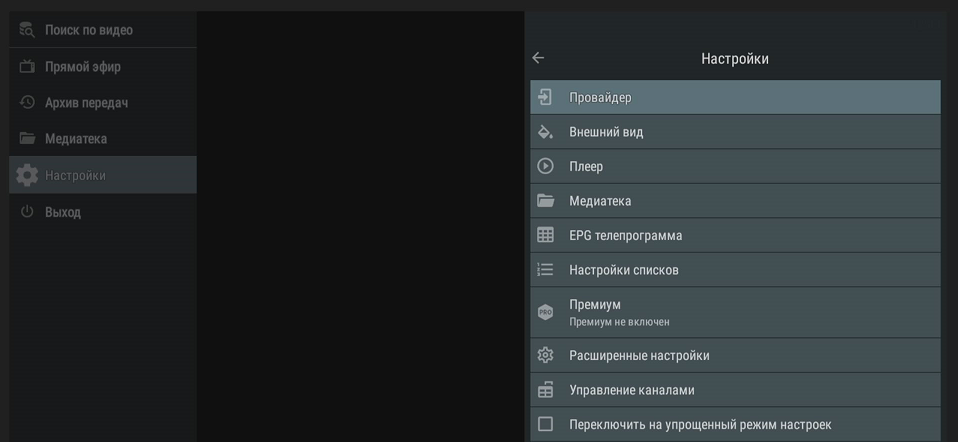Select Прямой эфир in sidebar
This screenshot has height=442, width=958.
(82, 67)
